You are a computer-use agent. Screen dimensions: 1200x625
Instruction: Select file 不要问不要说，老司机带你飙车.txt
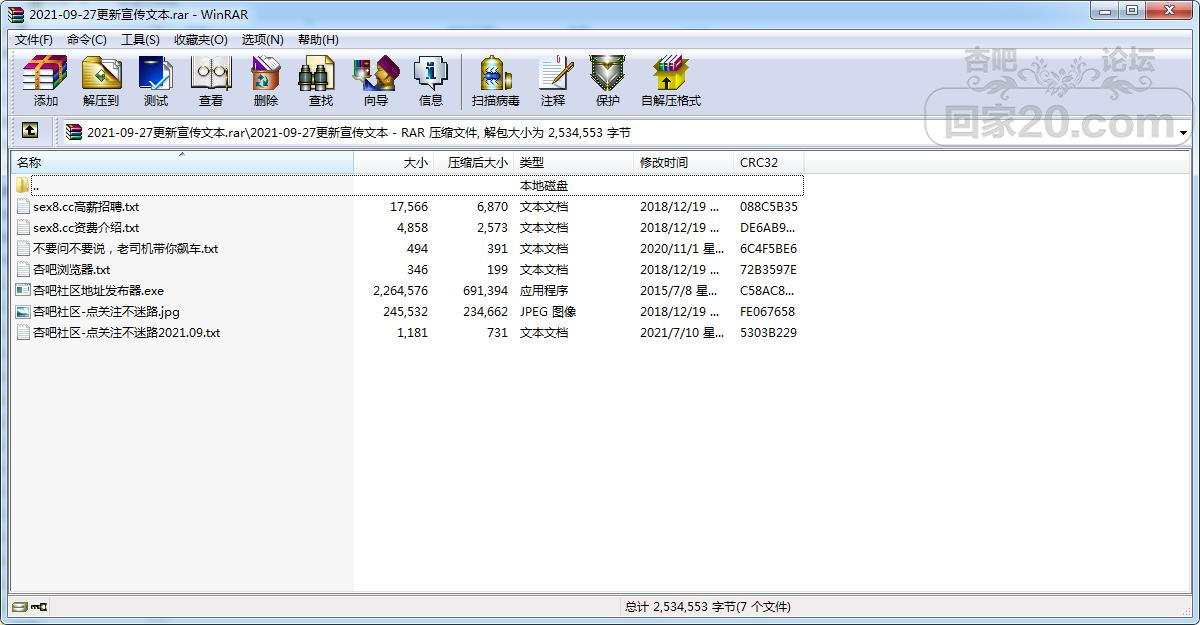pos(125,249)
